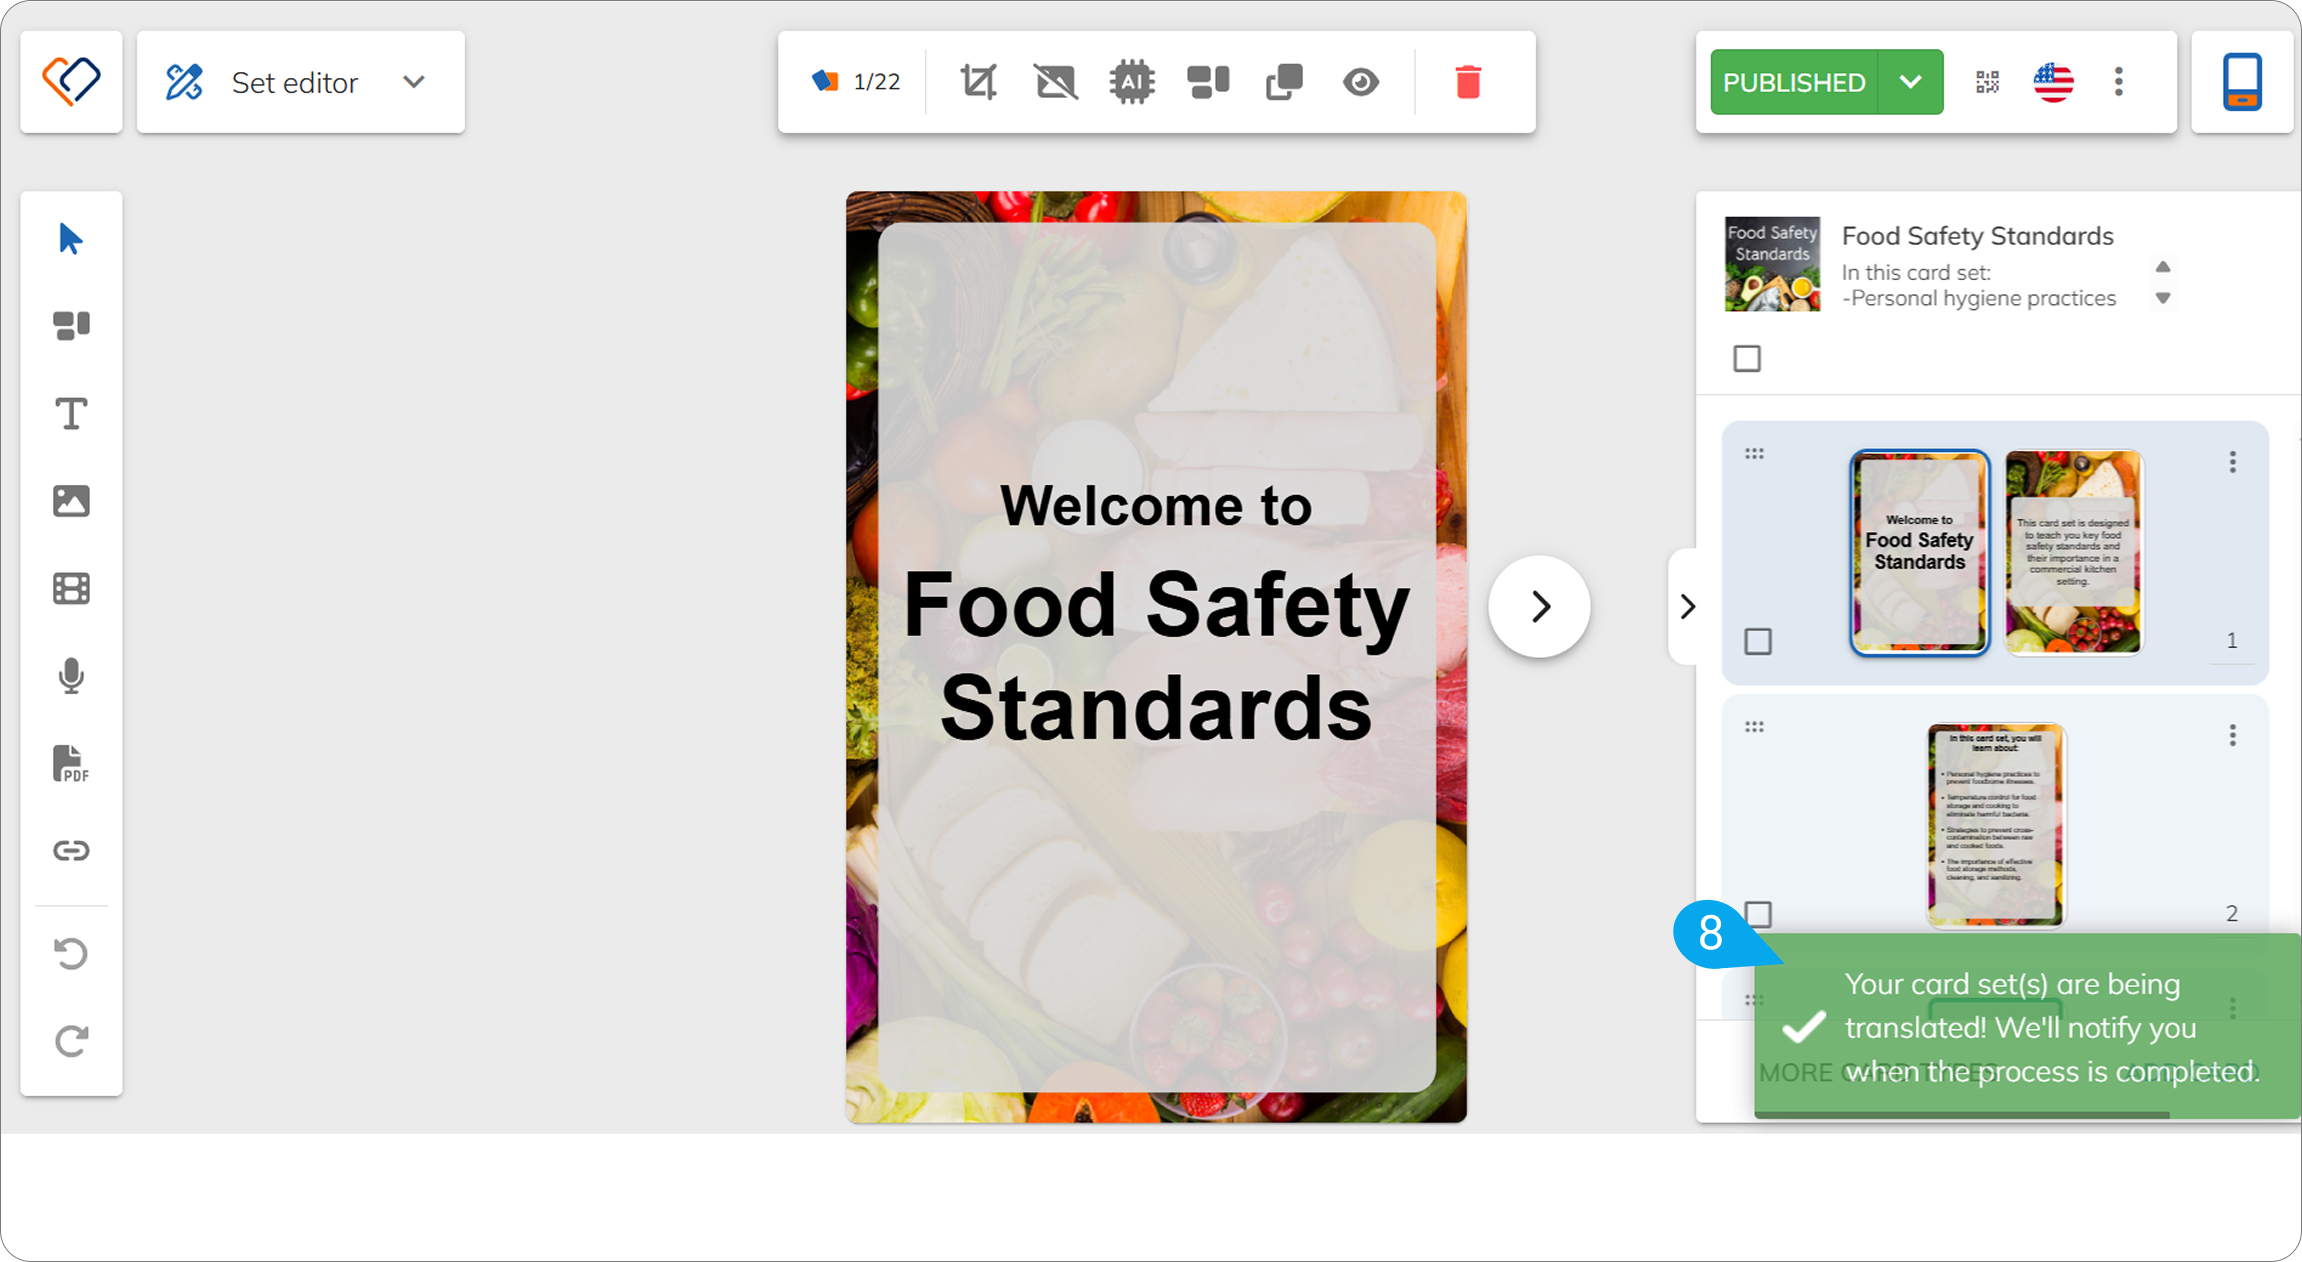
Task: Select the Text tool
Action: 71,413
